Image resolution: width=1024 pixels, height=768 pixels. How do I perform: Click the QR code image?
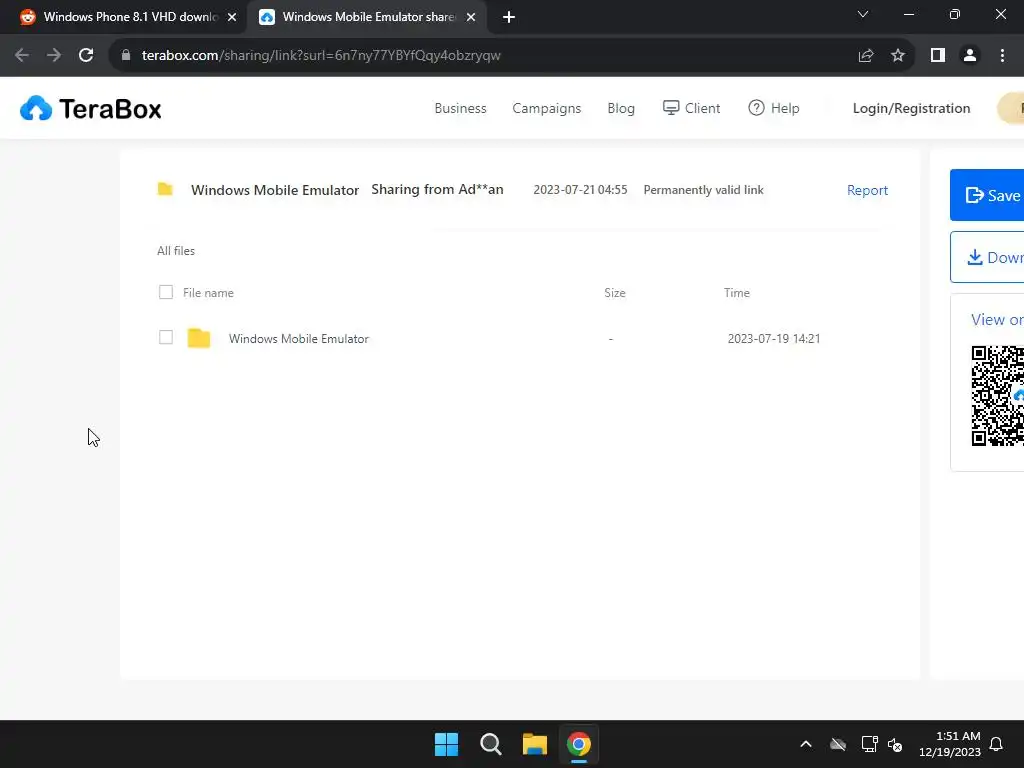click(x=997, y=396)
